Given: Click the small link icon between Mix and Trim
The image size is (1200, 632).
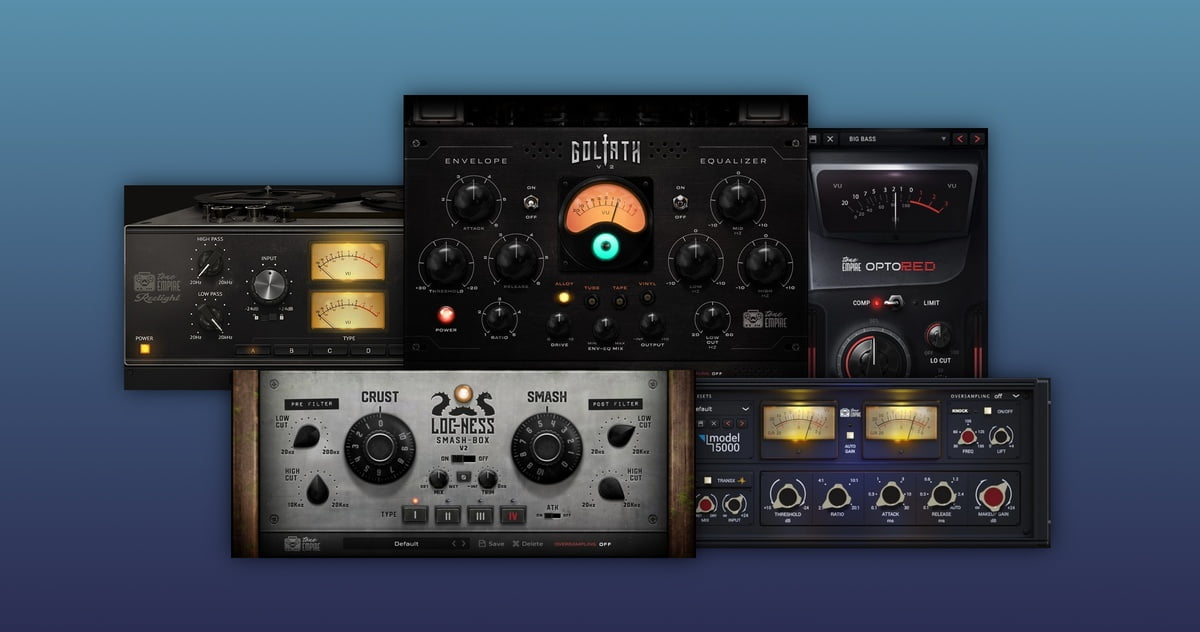Looking at the screenshot, I should point(462,478).
